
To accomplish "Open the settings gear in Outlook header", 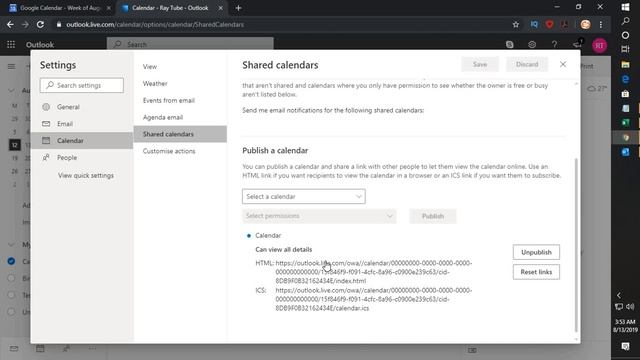I will pos(532,44).
